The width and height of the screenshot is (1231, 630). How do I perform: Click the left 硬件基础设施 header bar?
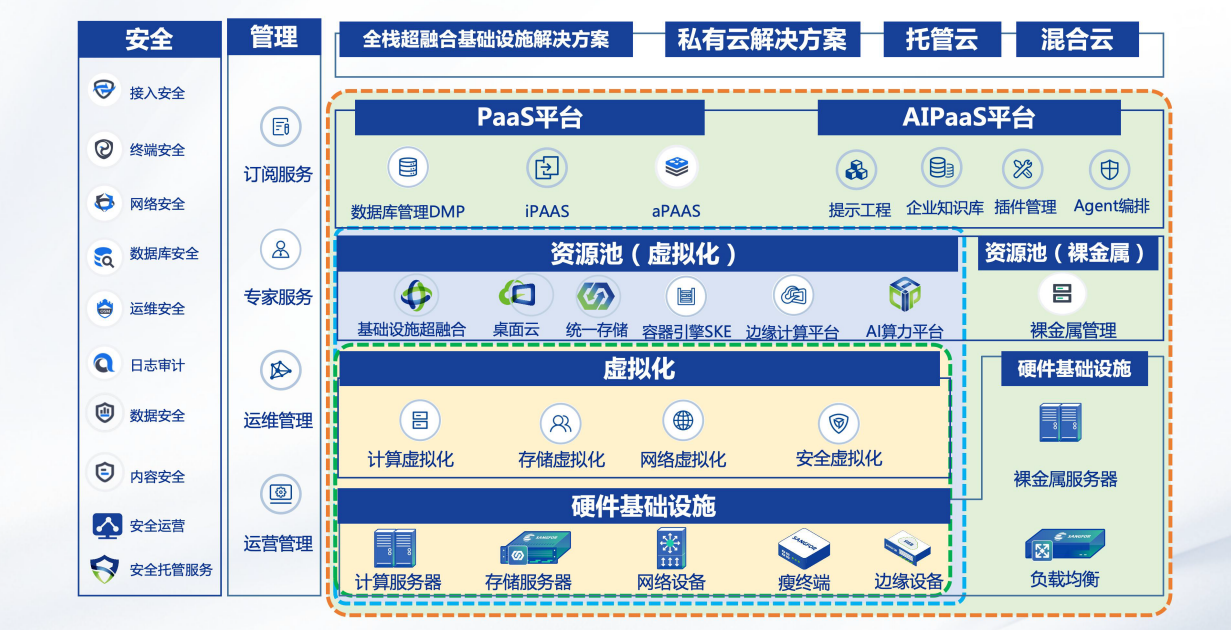pos(643,505)
